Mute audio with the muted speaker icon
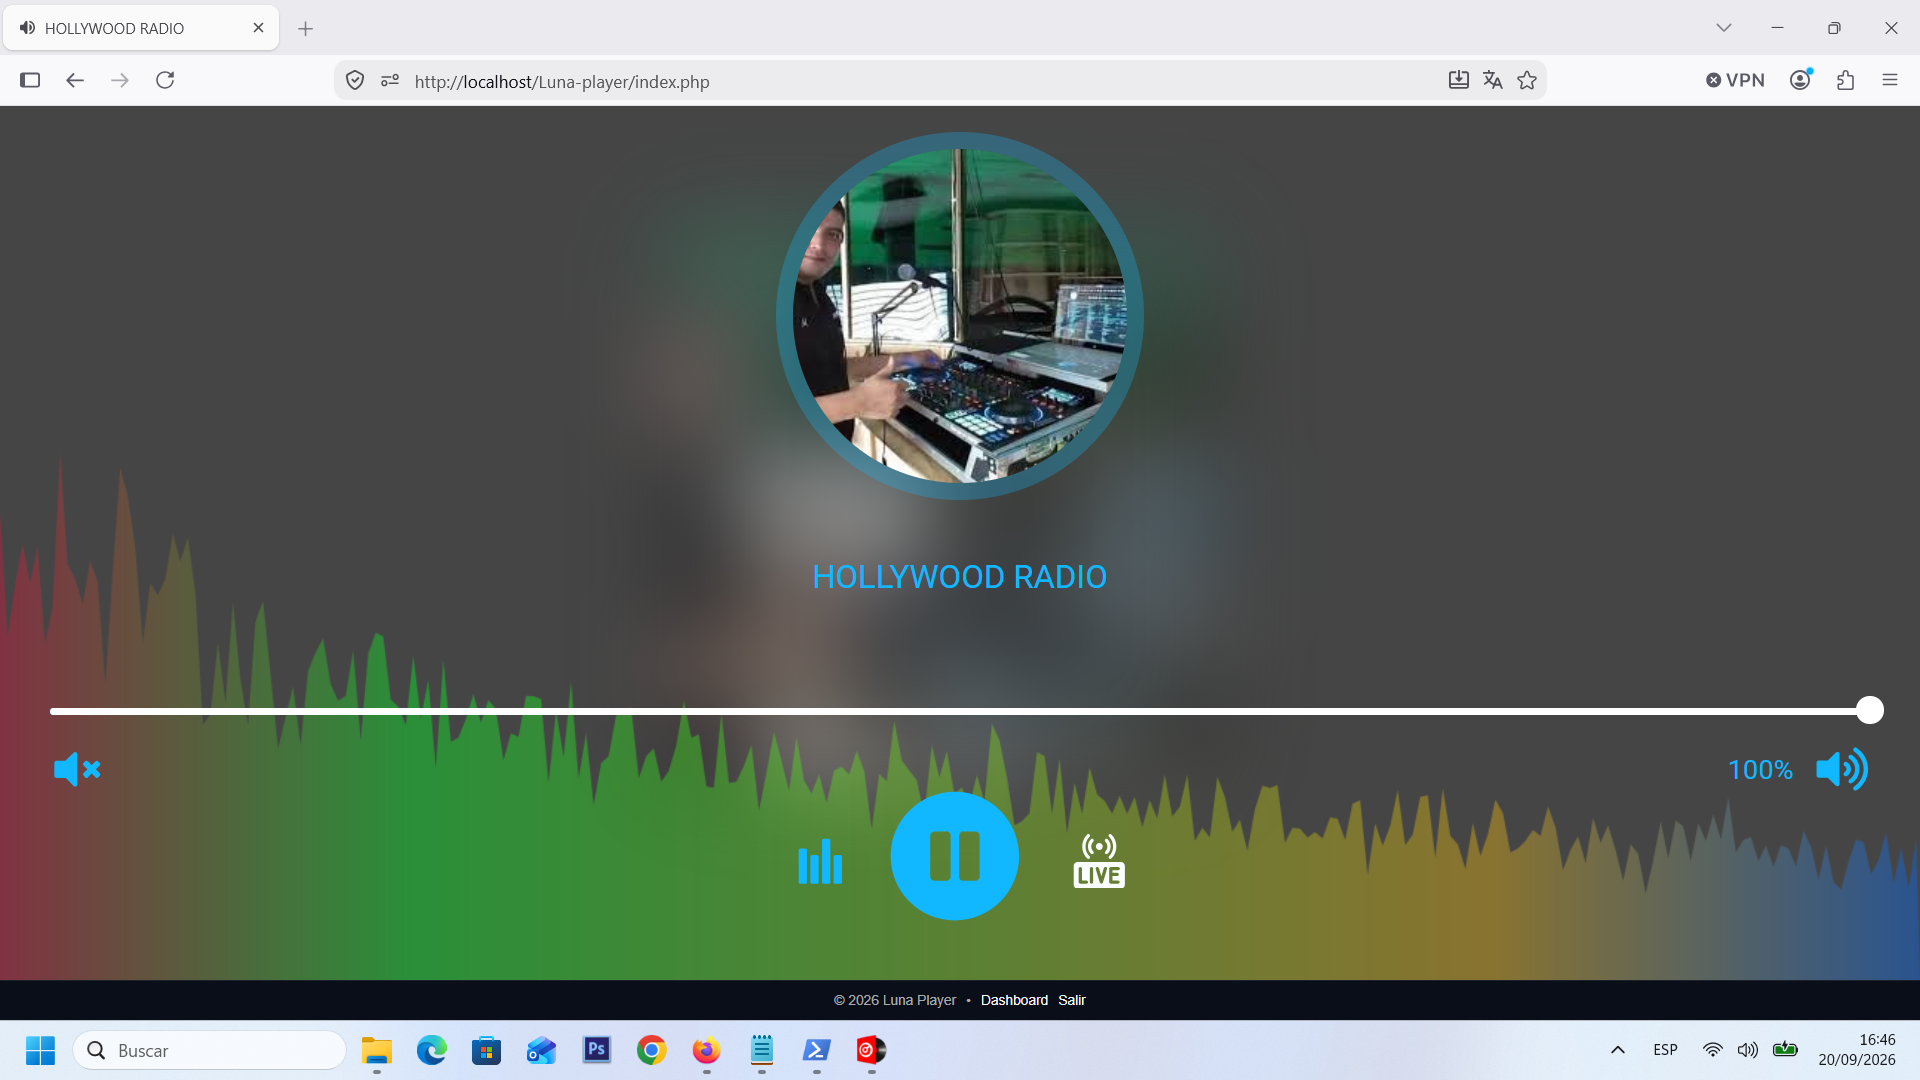The width and height of the screenshot is (1920, 1080). (77, 769)
